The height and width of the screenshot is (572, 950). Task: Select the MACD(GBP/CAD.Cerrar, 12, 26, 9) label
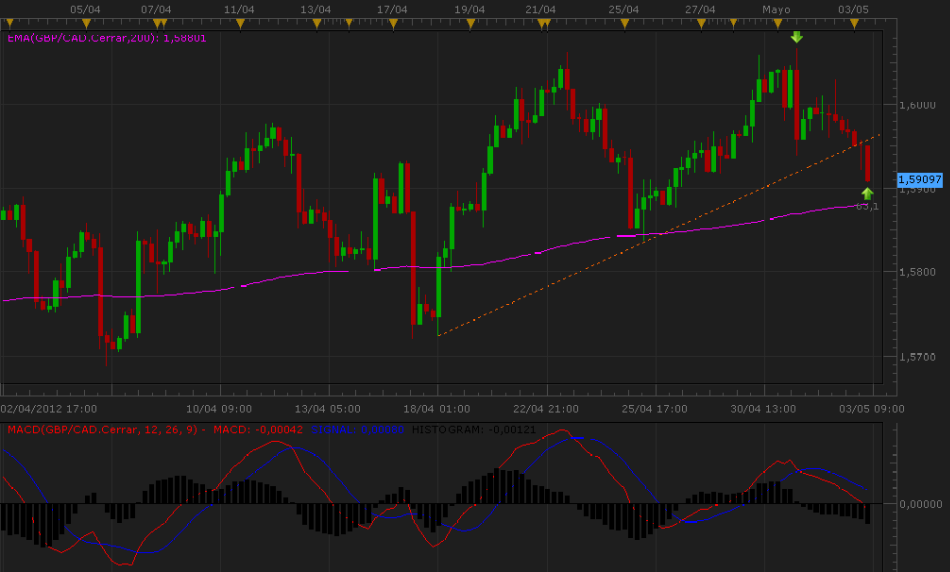pyautogui.click(x=105, y=429)
